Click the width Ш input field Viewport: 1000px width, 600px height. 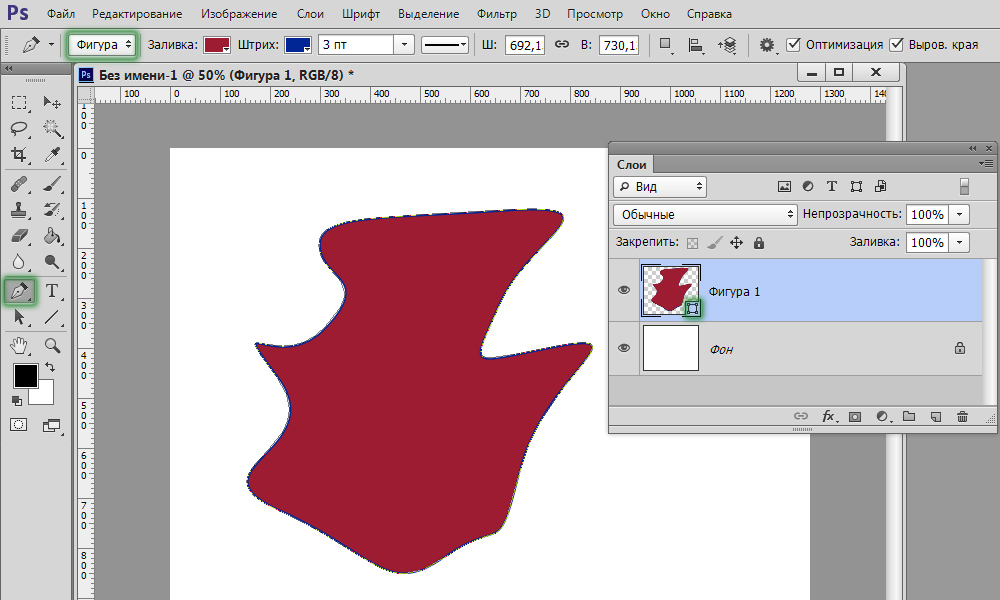pyautogui.click(x=523, y=45)
